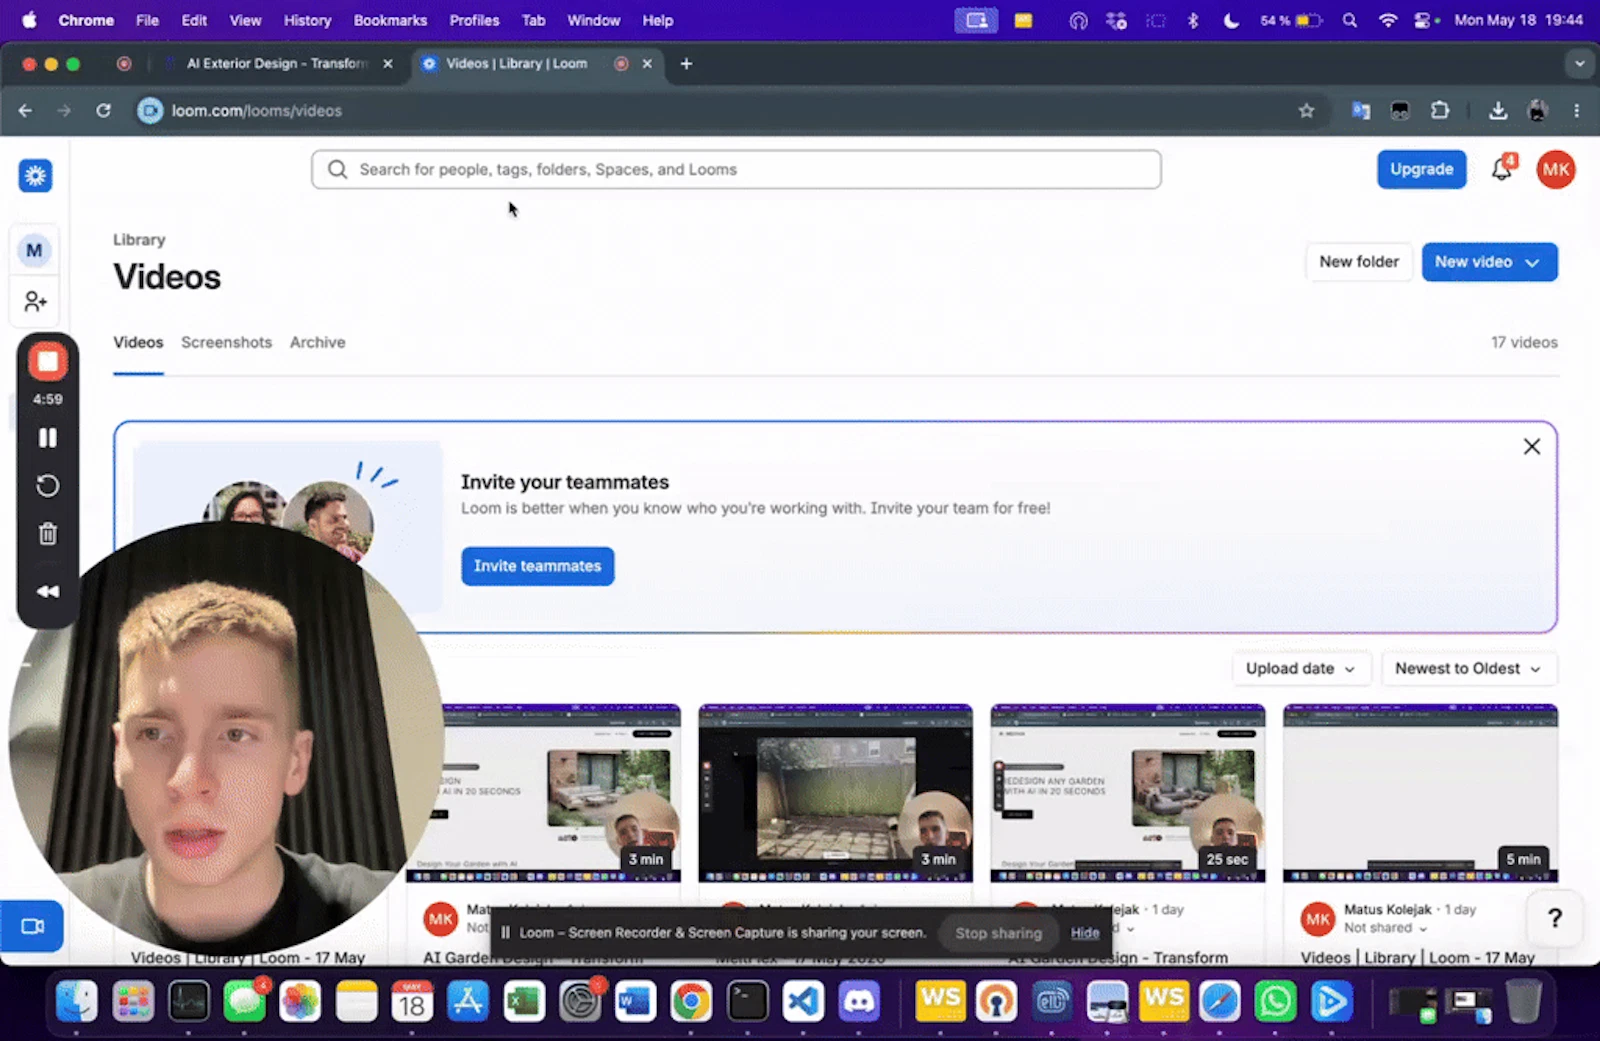Viewport: 1600px width, 1041px height.
Task: Open a new Chrome tab
Action: (x=686, y=64)
